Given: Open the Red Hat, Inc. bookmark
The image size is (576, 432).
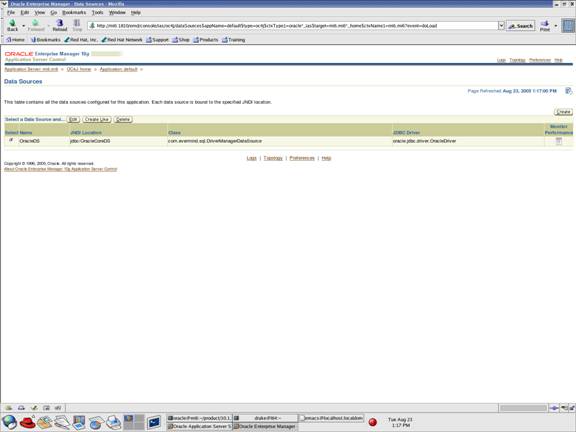Looking at the screenshot, I should [81, 40].
